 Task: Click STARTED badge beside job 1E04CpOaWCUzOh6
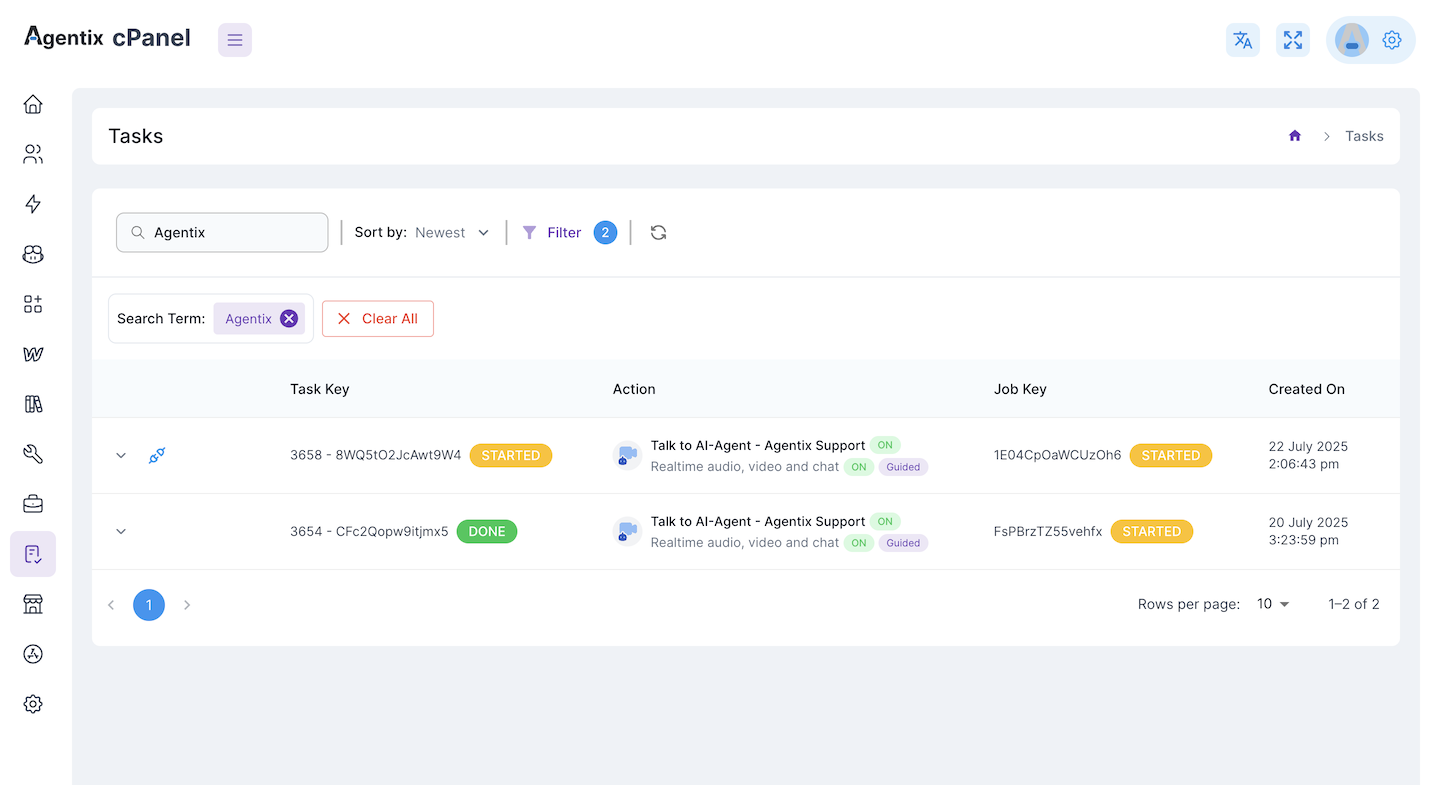[x=1171, y=455]
